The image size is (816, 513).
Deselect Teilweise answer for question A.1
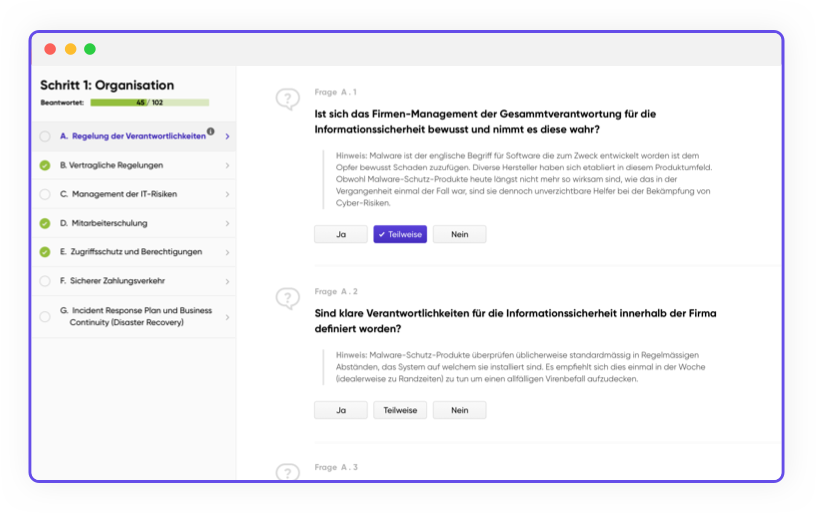(x=400, y=234)
